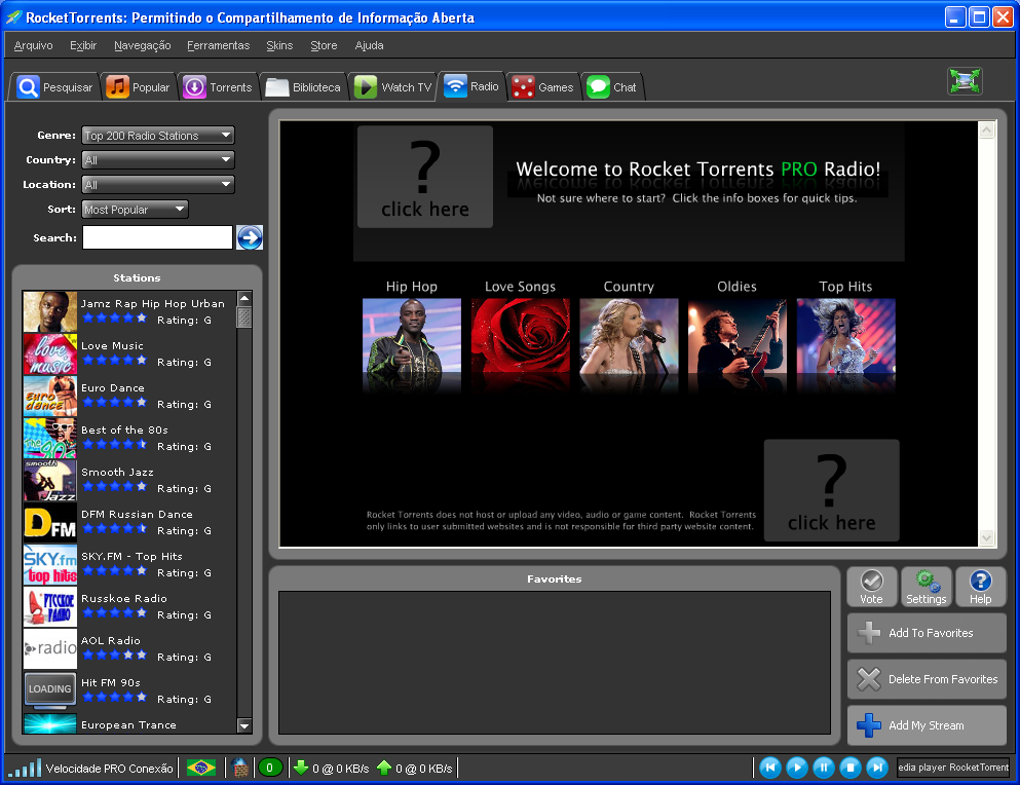
Task: Click the signal strength bars icon
Action: [25, 768]
